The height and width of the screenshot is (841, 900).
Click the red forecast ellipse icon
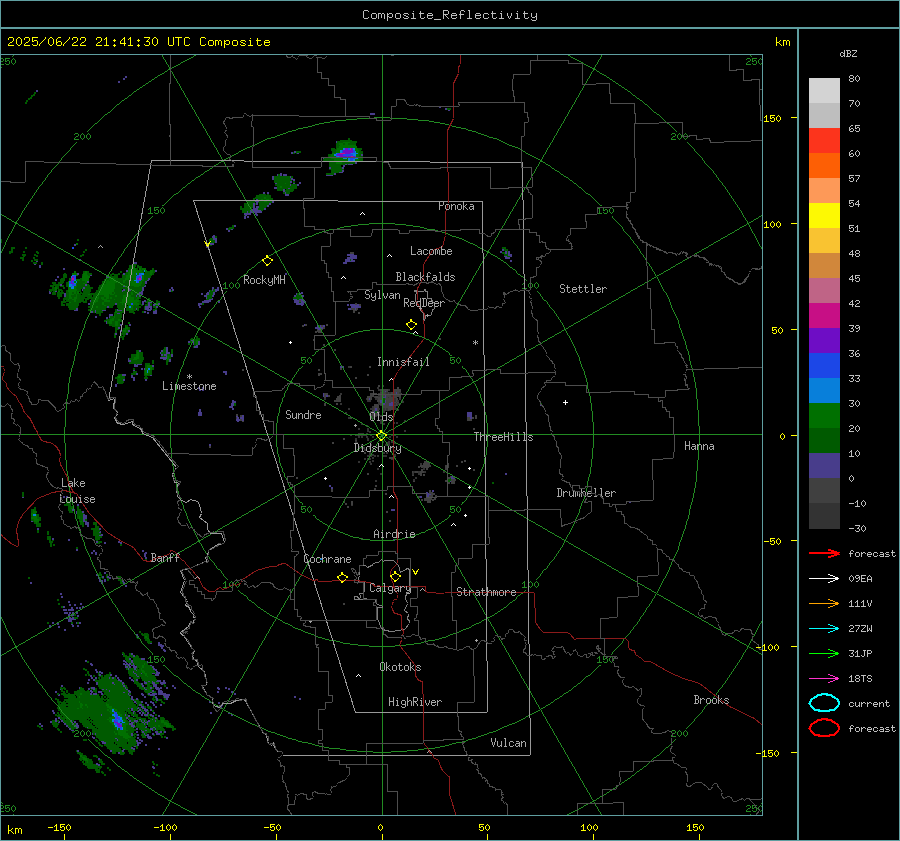click(x=824, y=728)
